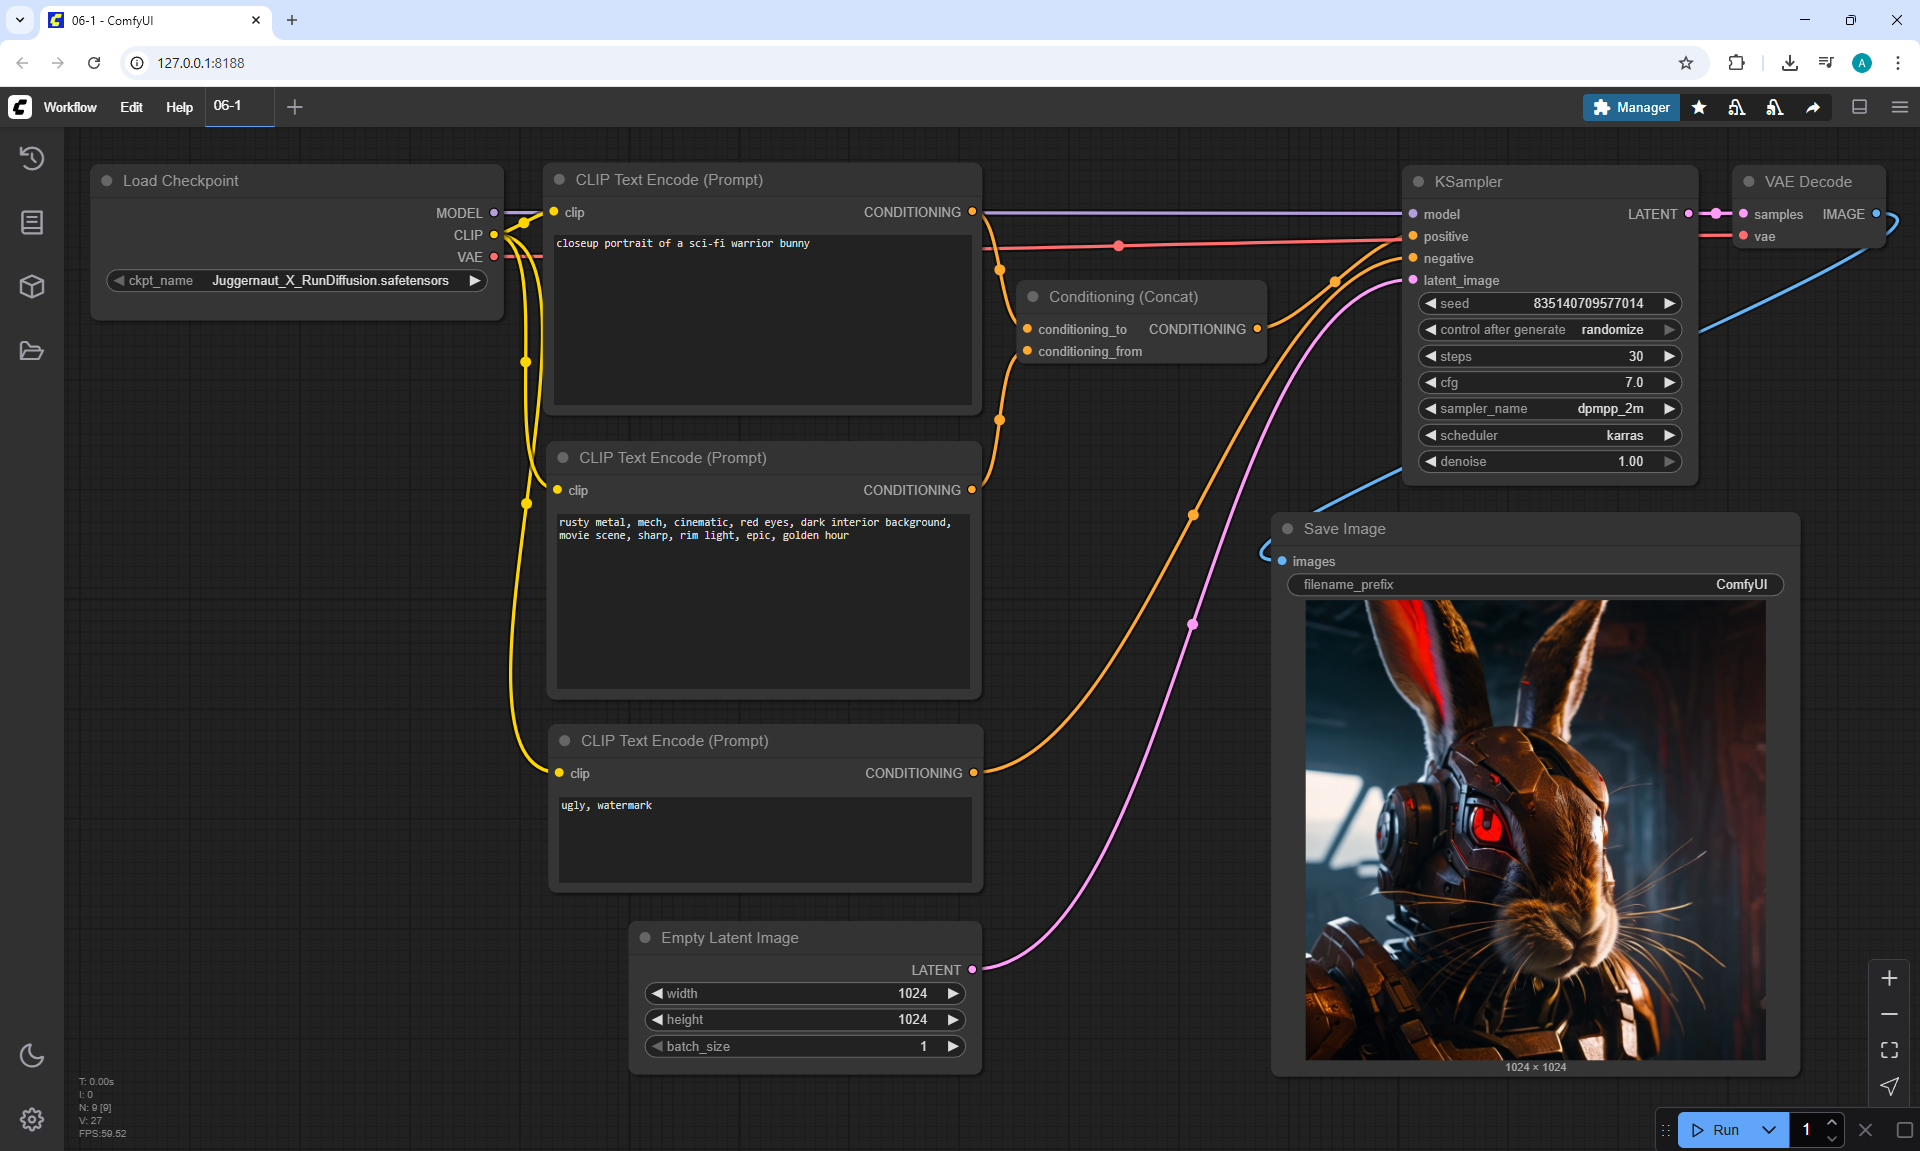Open the Workflow menu

click(x=70, y=107)
